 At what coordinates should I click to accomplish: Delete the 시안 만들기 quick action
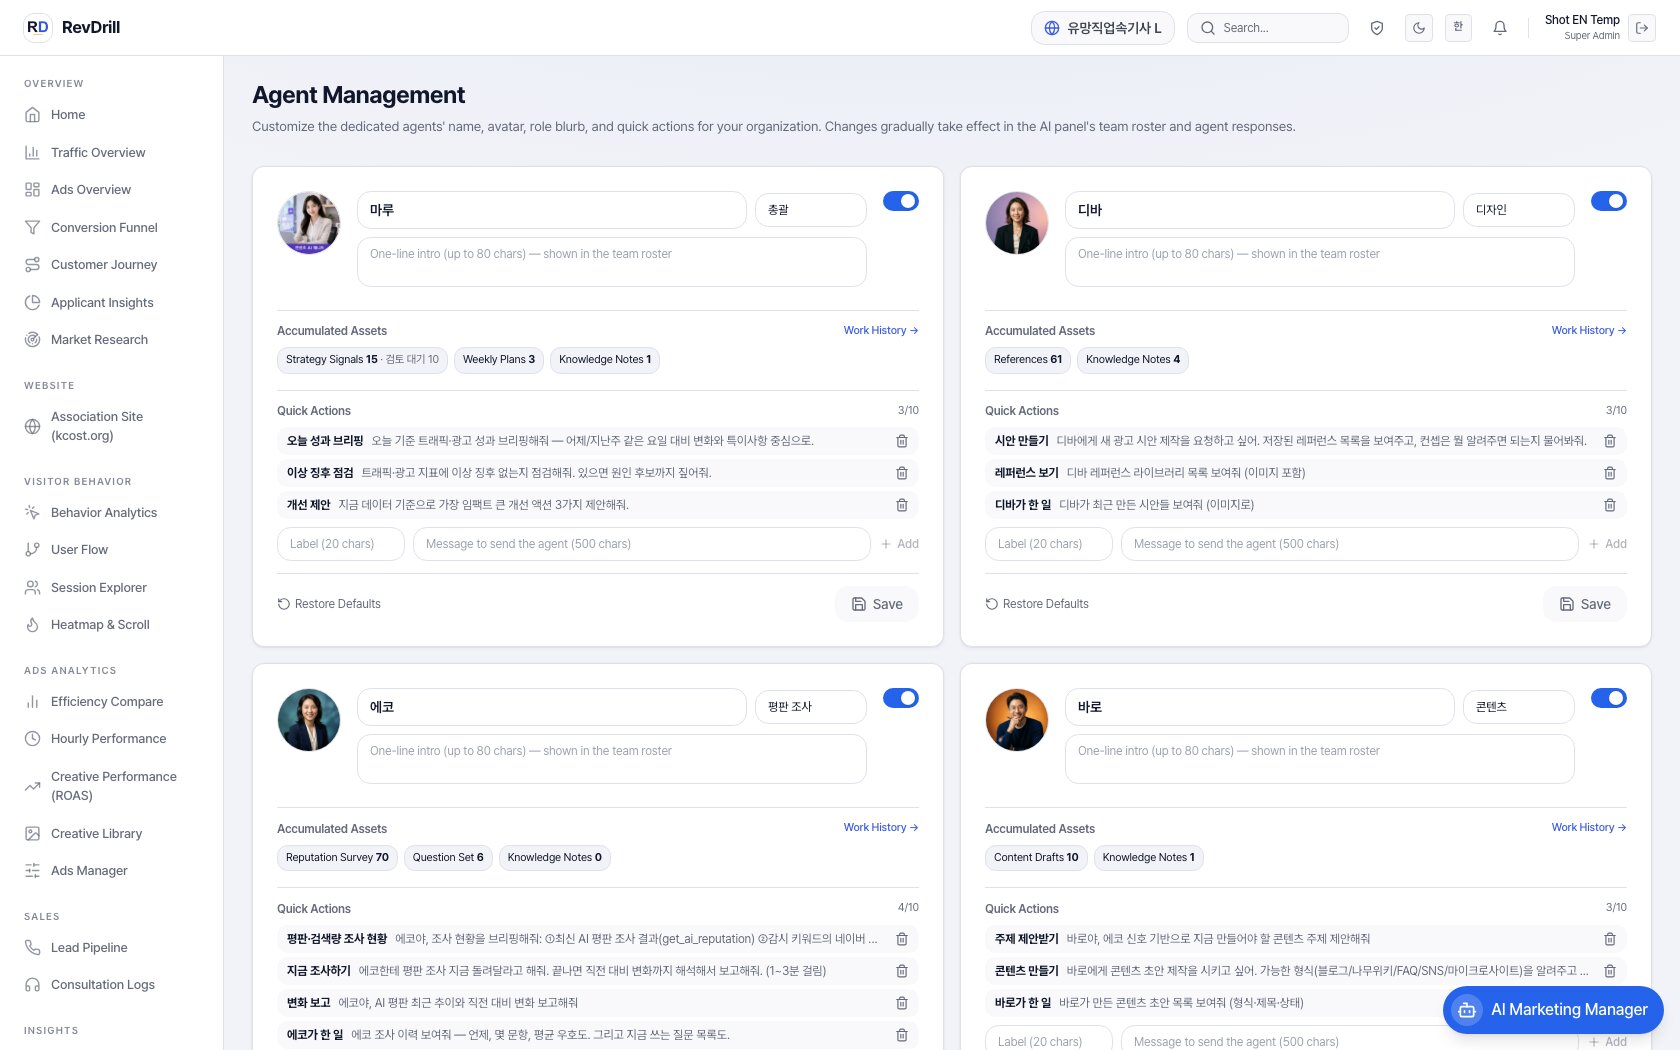coord(1610,441)
